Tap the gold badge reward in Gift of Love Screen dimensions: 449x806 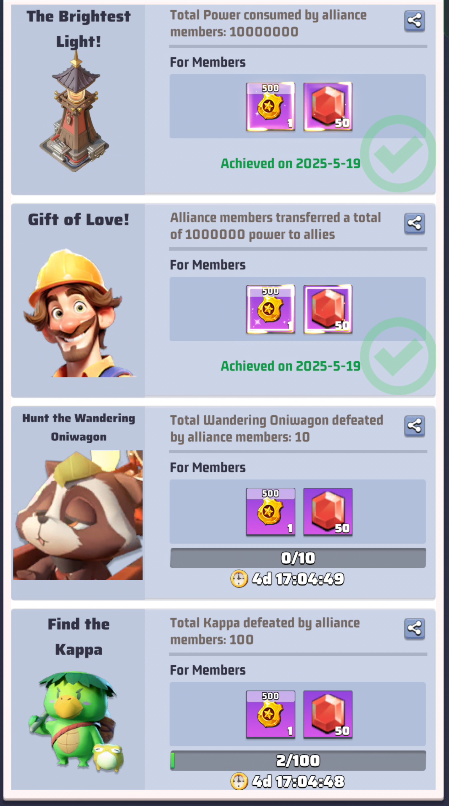coord(271,309)
